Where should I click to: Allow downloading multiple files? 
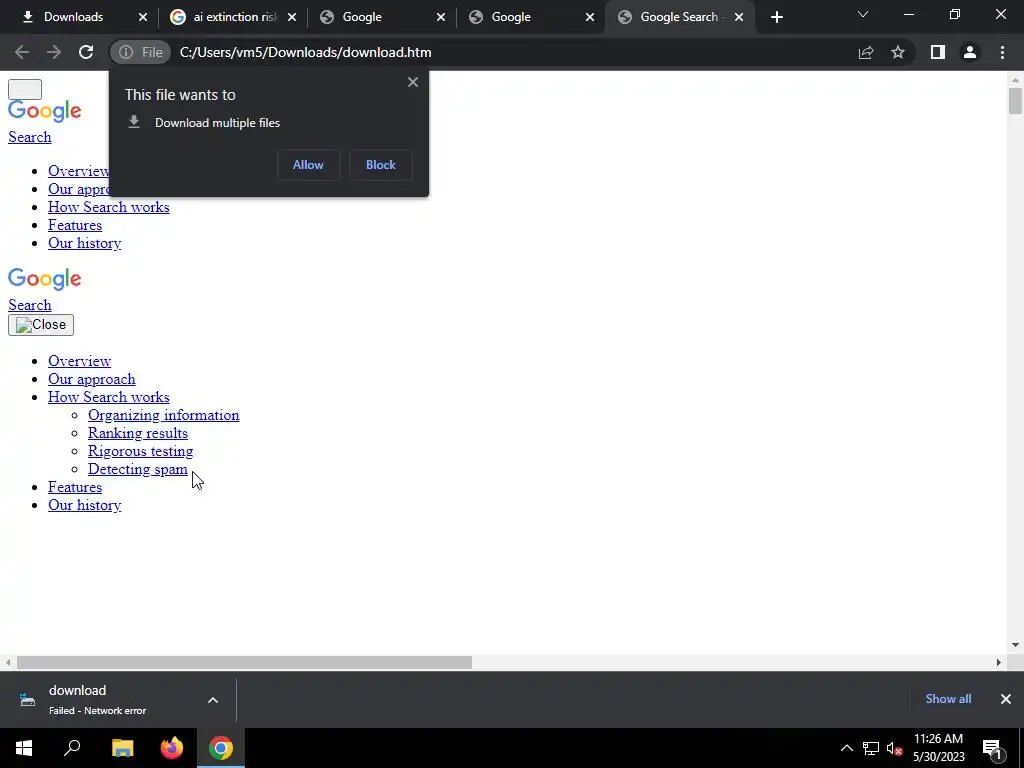click(x=308, y=165)
